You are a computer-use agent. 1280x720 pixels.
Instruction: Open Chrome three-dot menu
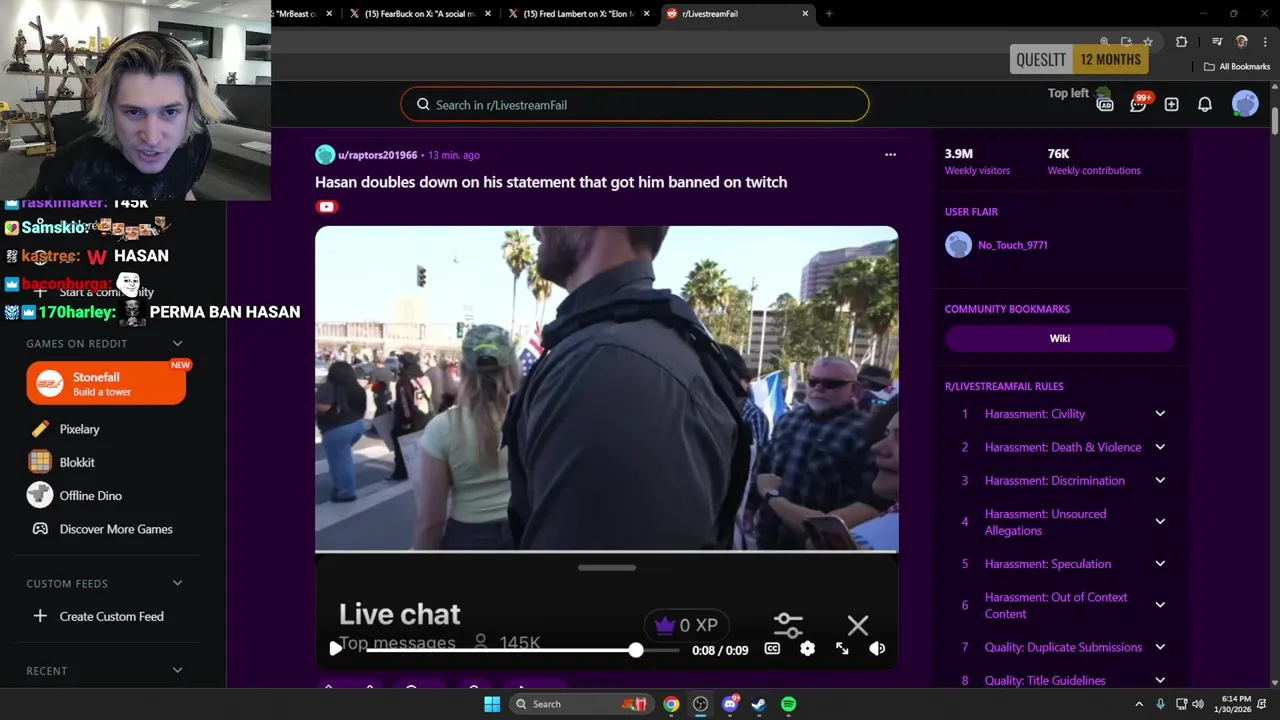pyautogui.click(x=1265, y=42)
